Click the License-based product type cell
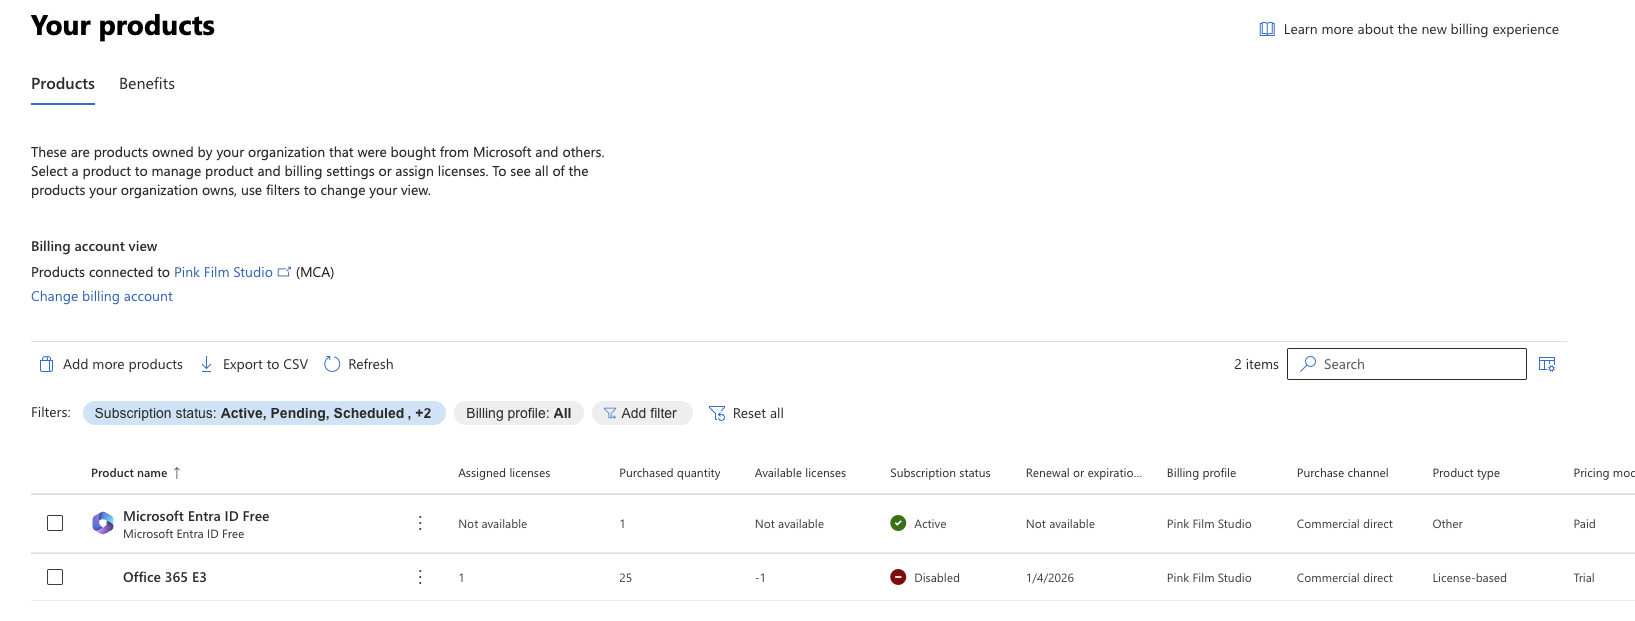Viewport: 1635px width, 621px height. pos(1469,578)
